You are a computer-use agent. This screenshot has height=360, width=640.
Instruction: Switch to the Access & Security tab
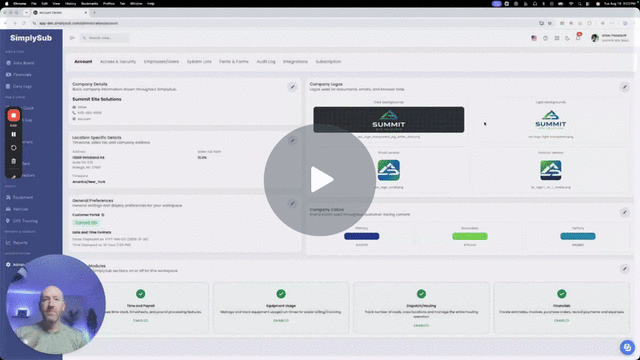118,62
